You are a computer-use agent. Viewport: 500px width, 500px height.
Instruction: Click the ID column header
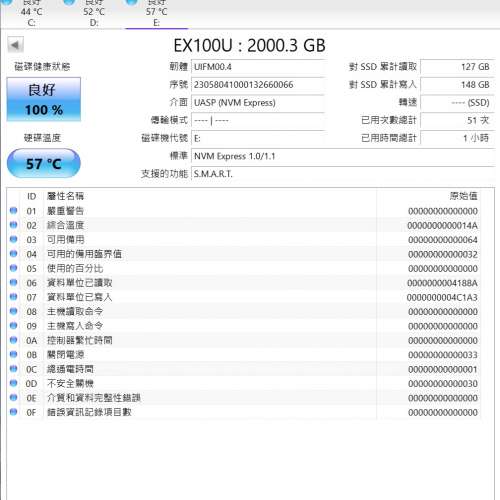32,196
